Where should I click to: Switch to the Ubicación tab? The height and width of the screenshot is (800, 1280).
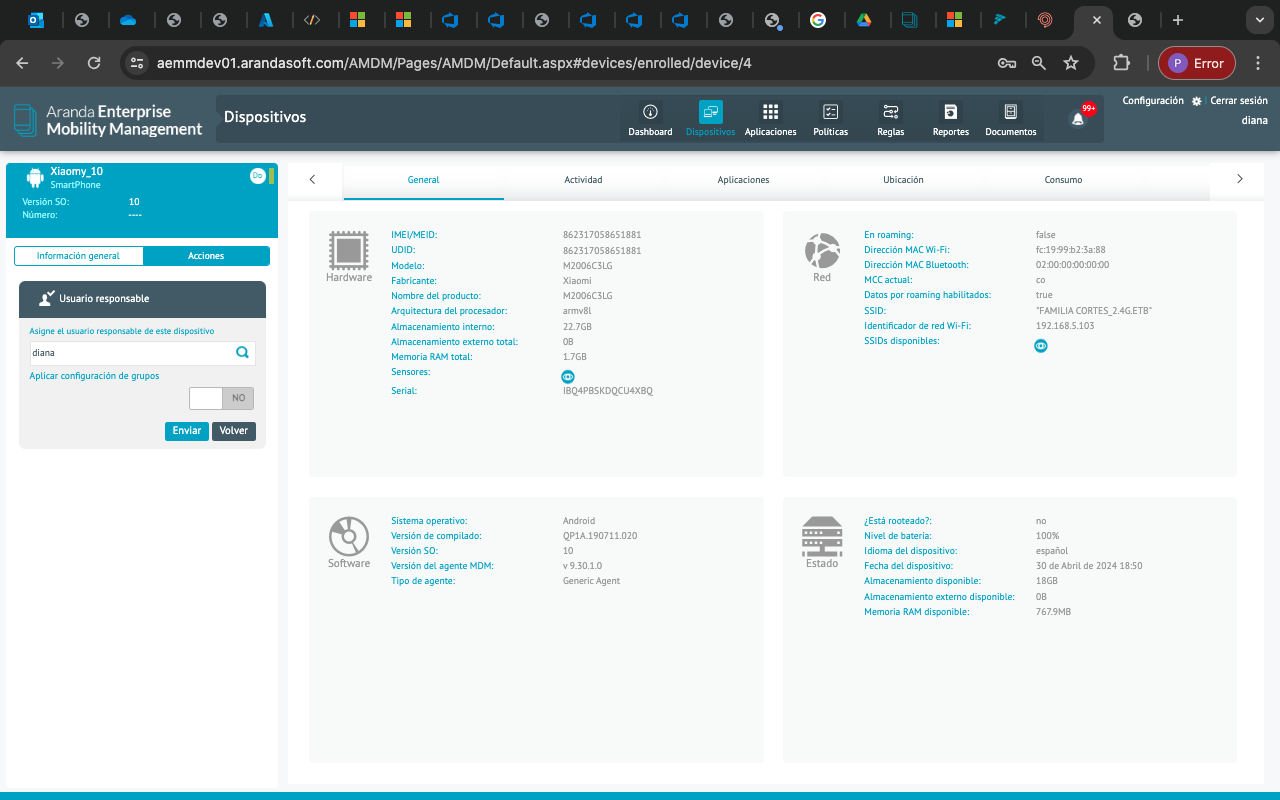pos(903,180)
